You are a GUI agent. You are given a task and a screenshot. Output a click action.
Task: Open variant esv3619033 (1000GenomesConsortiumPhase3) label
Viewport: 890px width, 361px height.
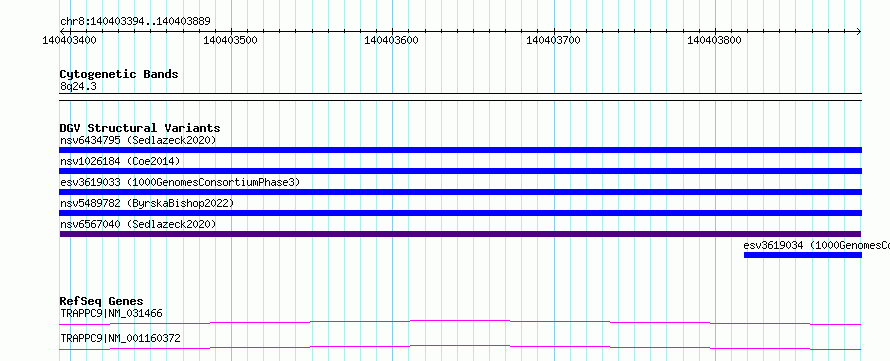[180, 182]
